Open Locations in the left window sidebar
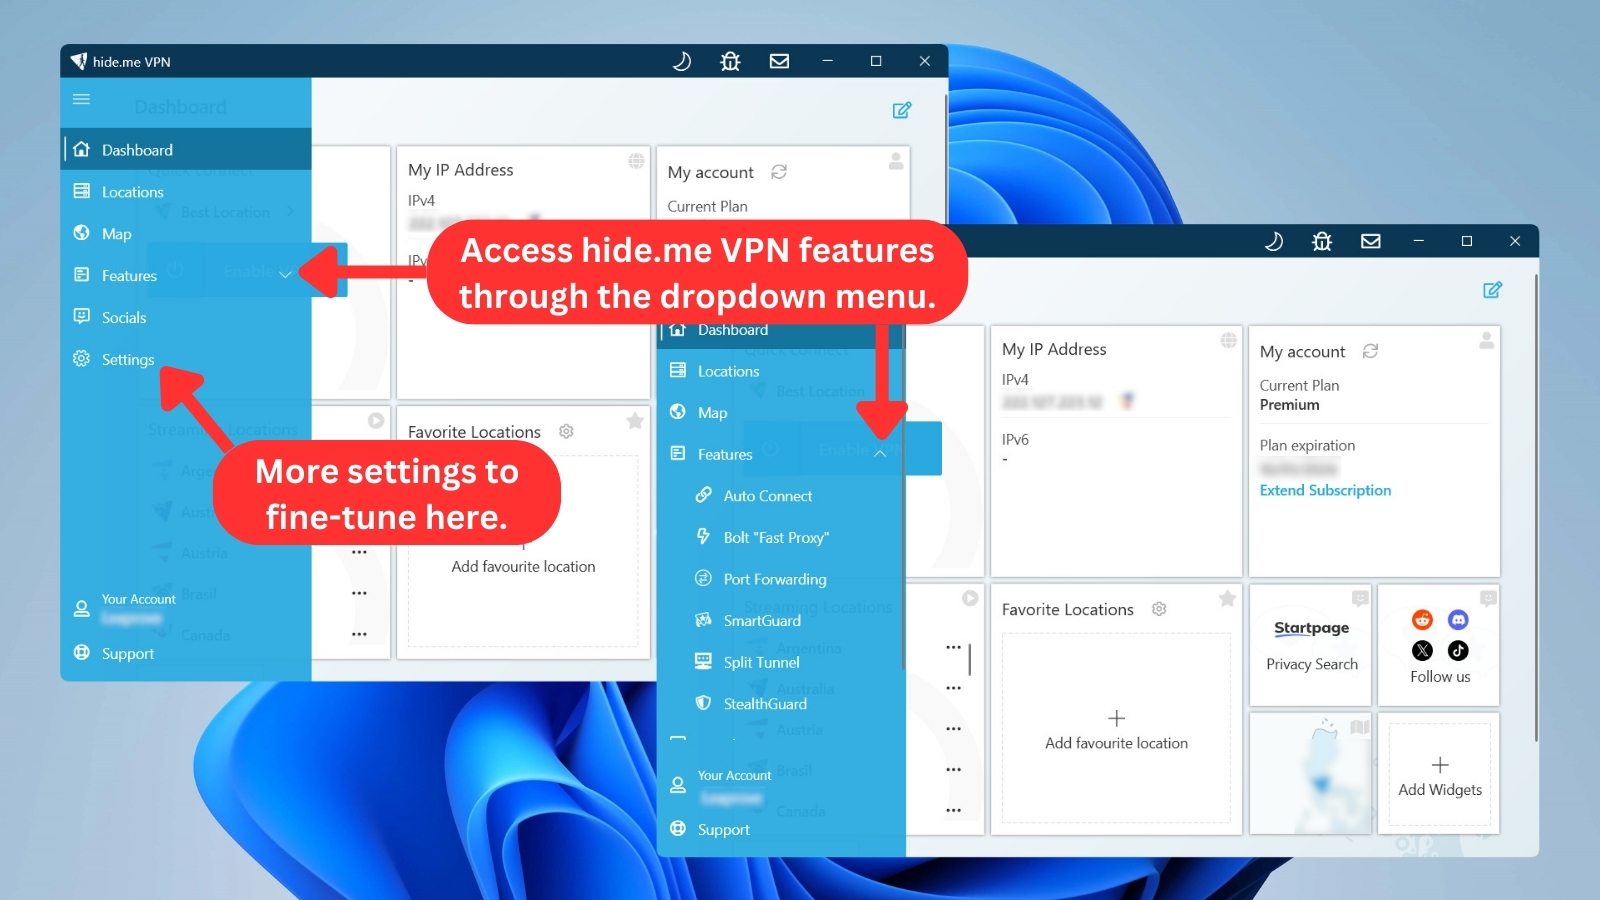This screenshot has width=1600, height=900. (x=186, y=192)
